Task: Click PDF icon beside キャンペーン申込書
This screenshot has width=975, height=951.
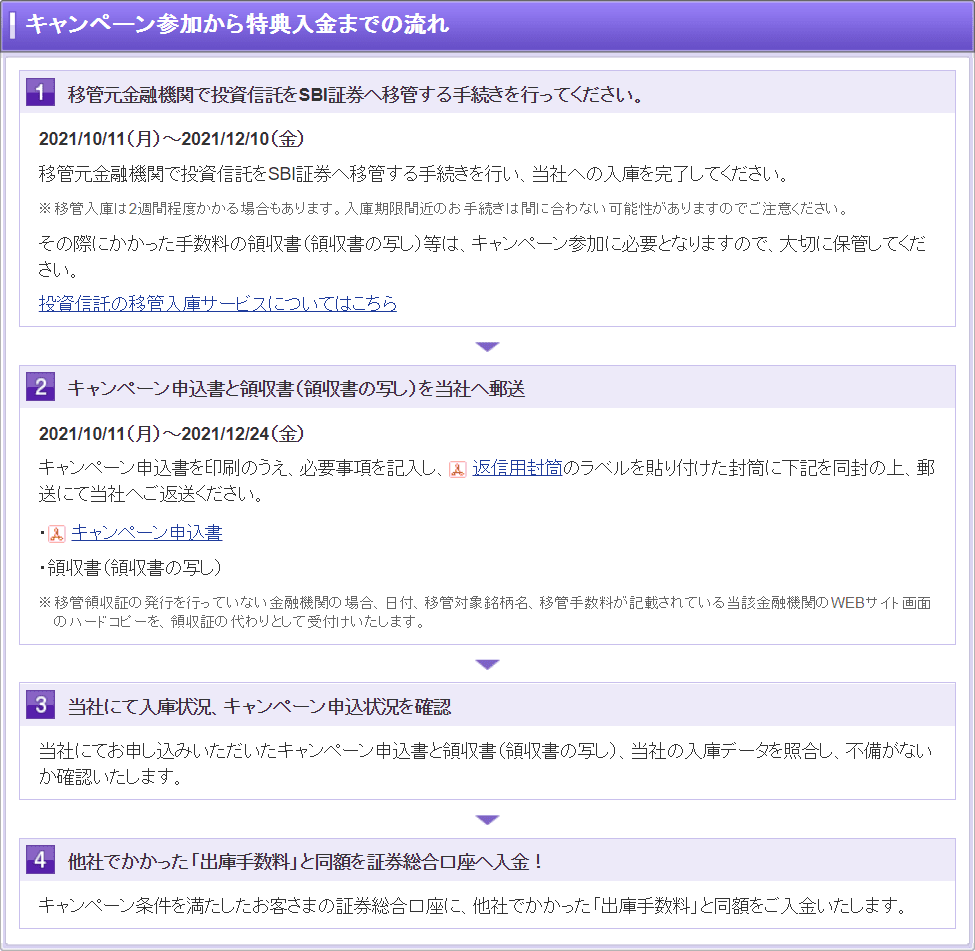Action: (57, 534)
